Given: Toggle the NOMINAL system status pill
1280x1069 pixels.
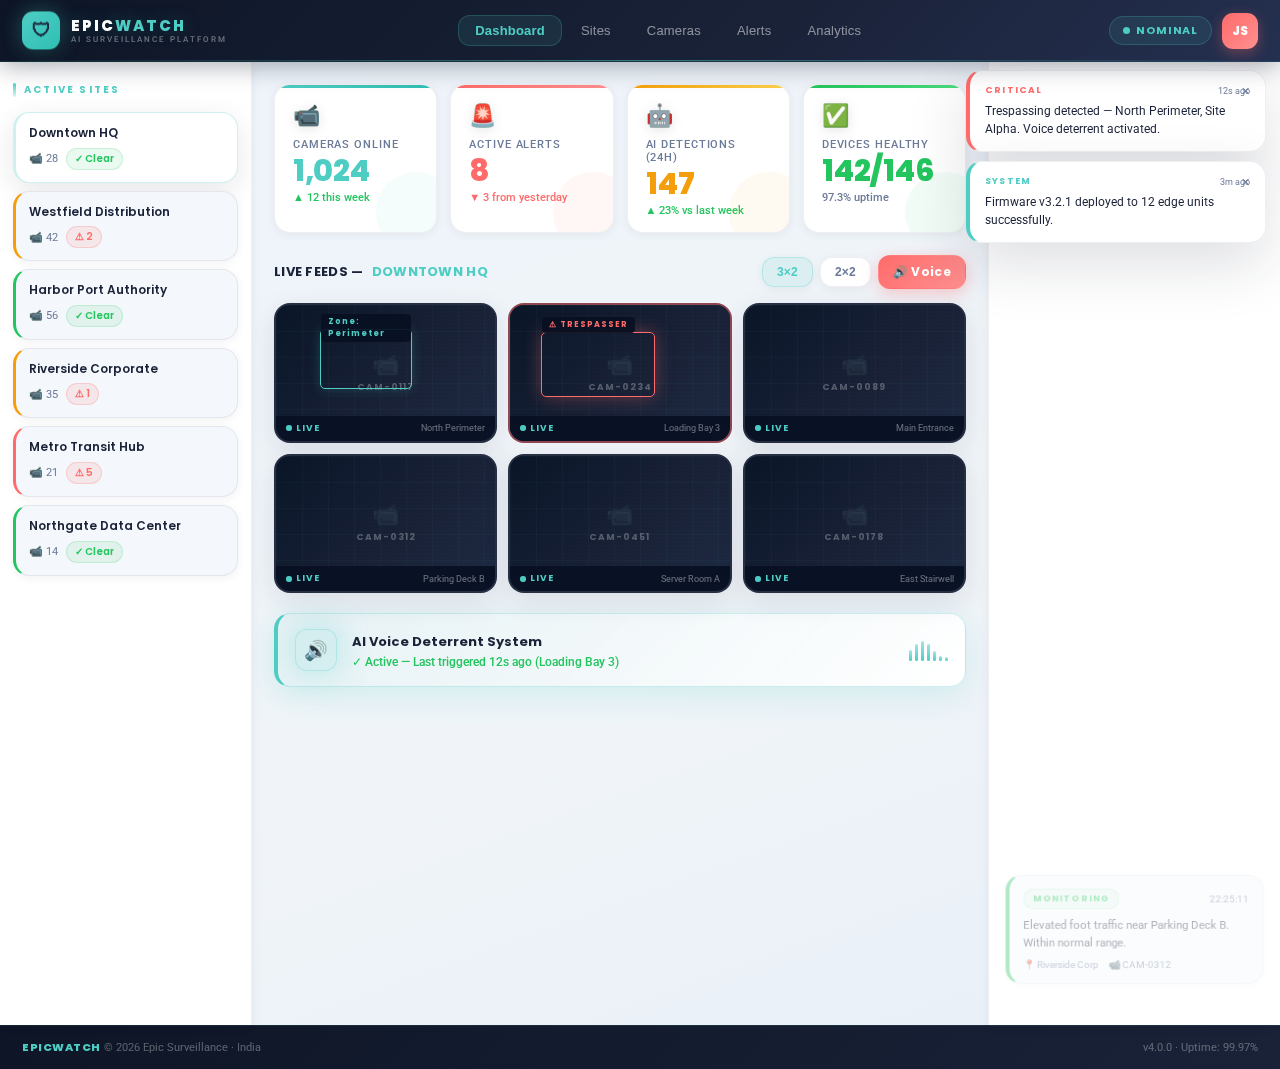Looking at the screenshot, I should pos(1159,30).
